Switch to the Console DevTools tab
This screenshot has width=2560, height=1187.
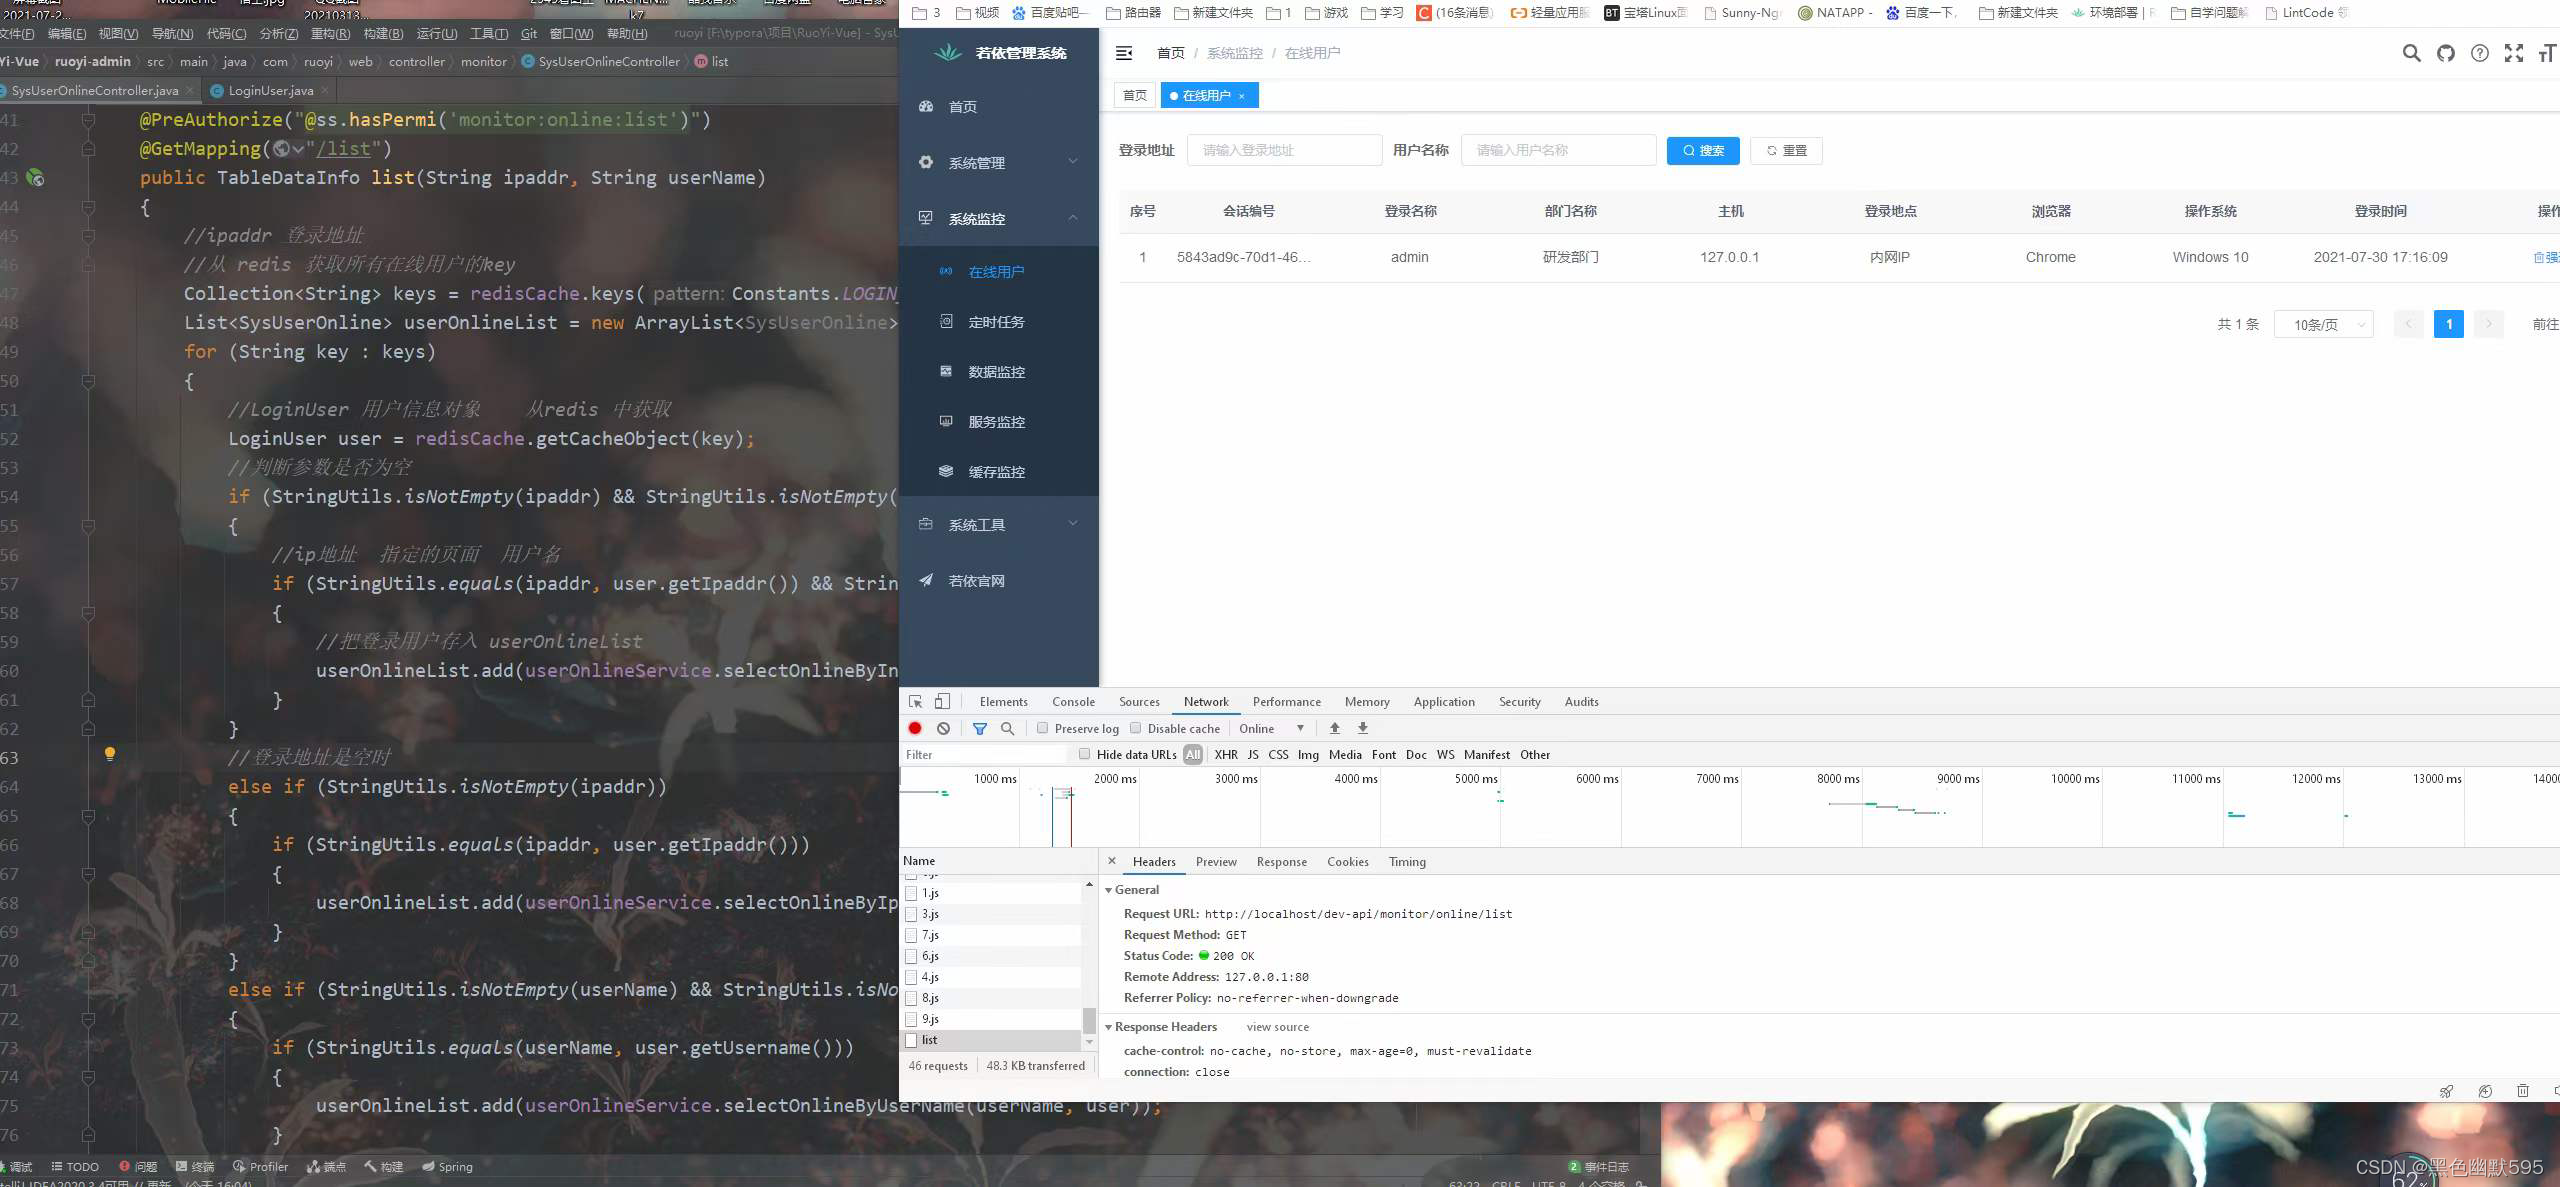coord(1073,702)
